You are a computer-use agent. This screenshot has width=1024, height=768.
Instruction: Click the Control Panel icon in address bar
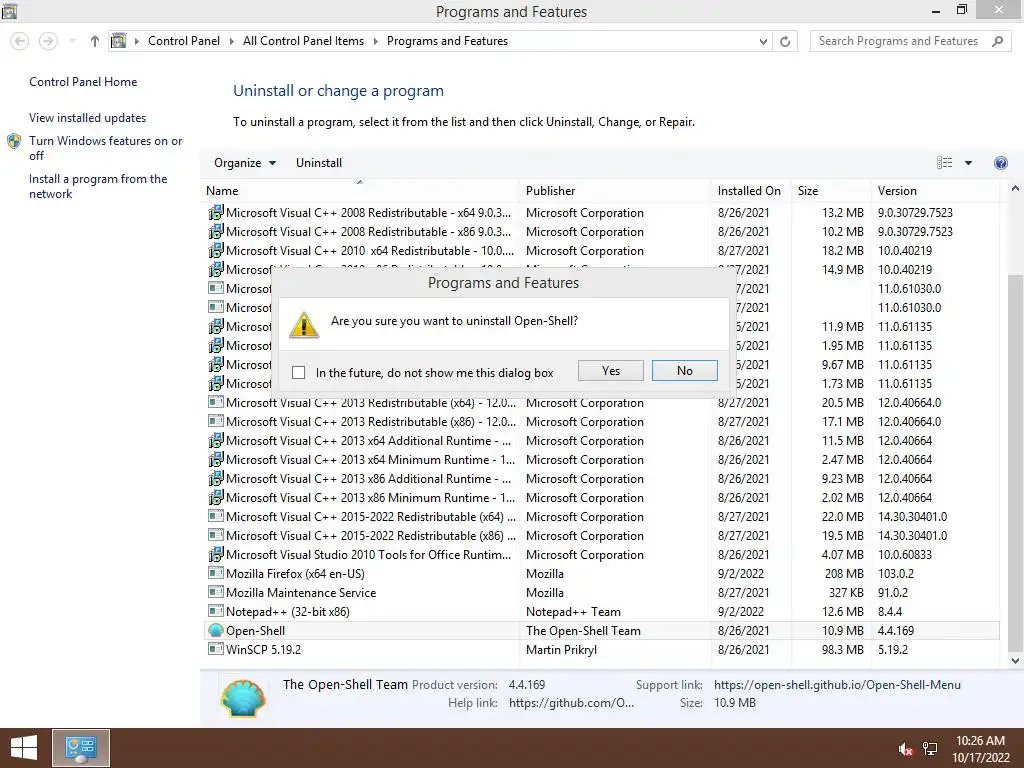[119, 40]
